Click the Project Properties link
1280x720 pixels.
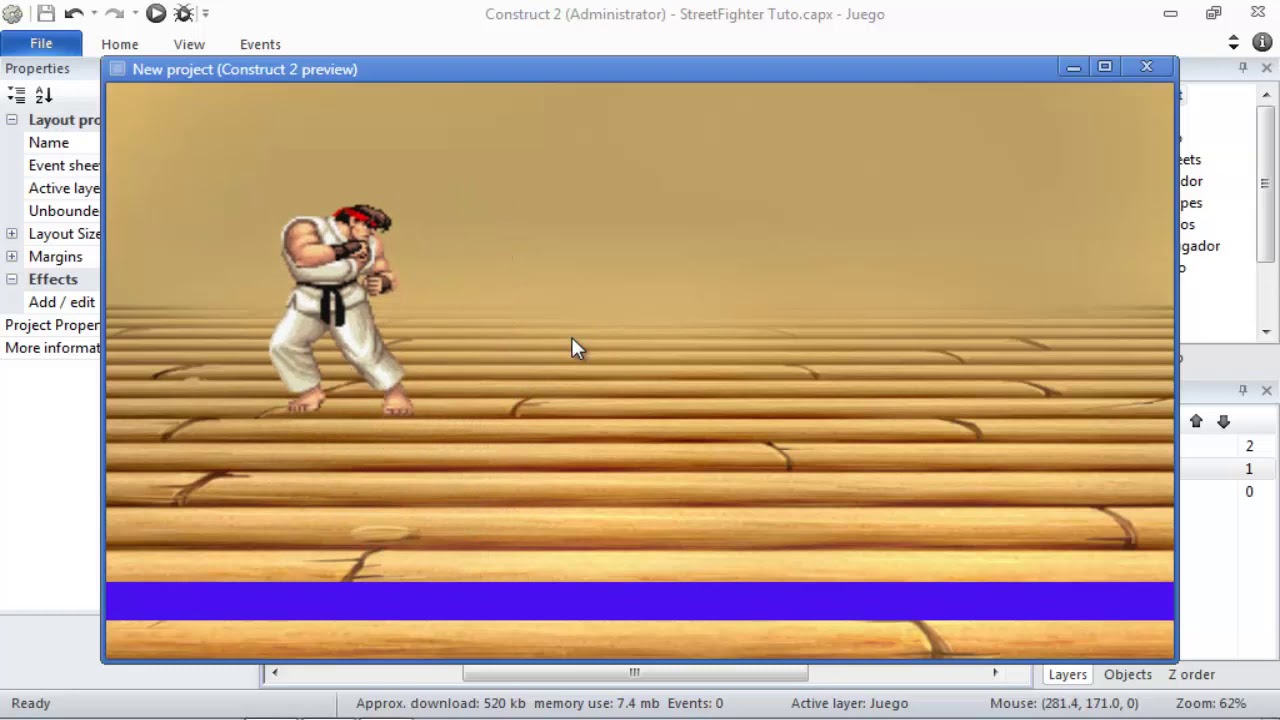click(x=52, y=325)
